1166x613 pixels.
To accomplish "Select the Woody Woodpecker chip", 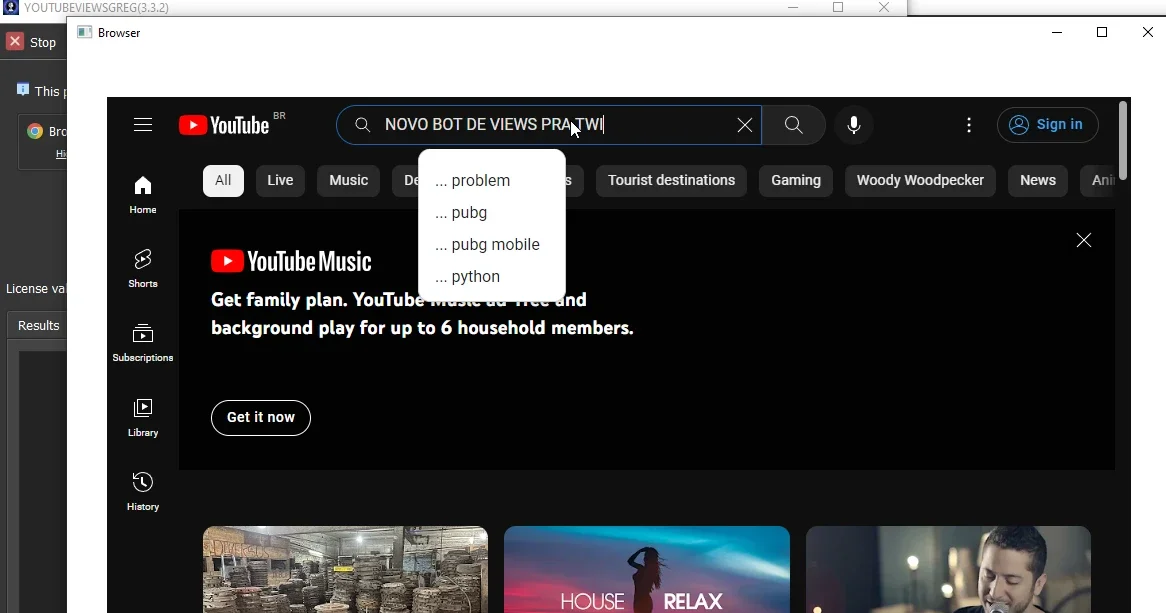I will pyautogui.click(x=920, y=181).
